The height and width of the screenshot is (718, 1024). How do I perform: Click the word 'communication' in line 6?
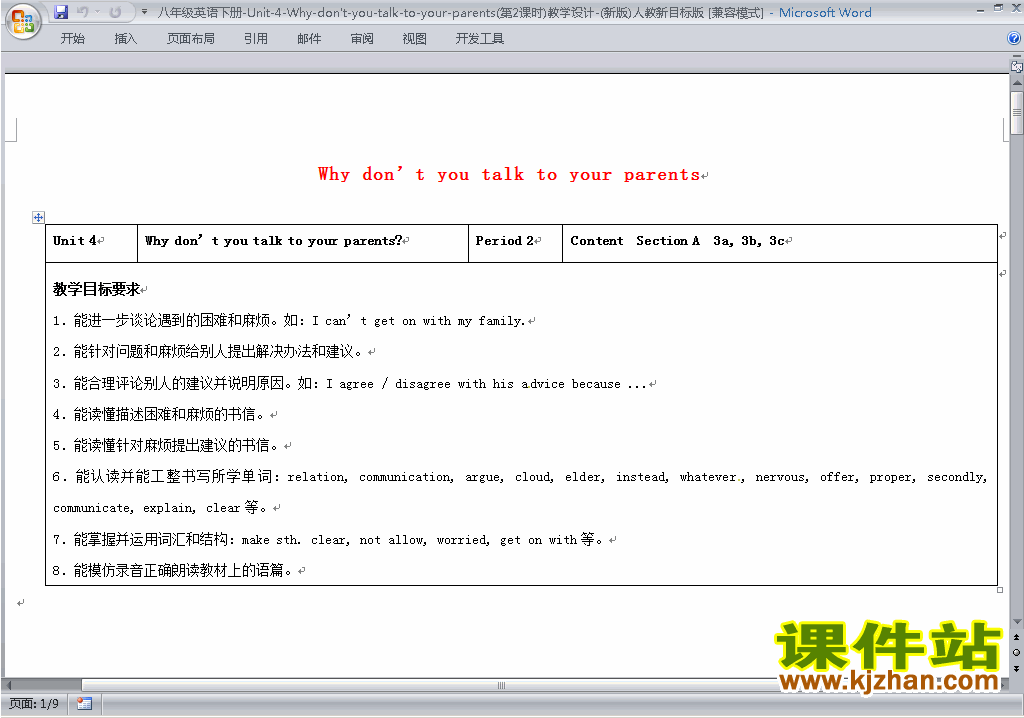point(404,477)
